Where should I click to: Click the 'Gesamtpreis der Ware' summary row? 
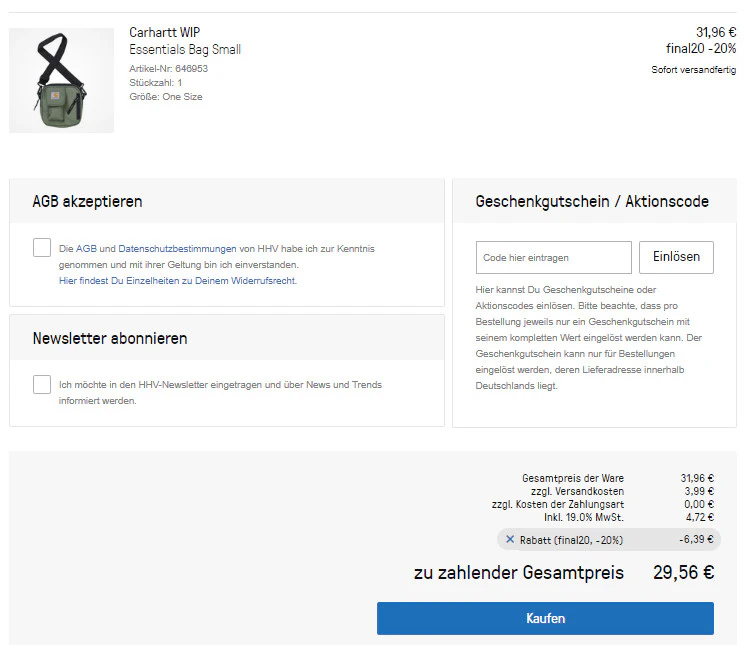618,478
